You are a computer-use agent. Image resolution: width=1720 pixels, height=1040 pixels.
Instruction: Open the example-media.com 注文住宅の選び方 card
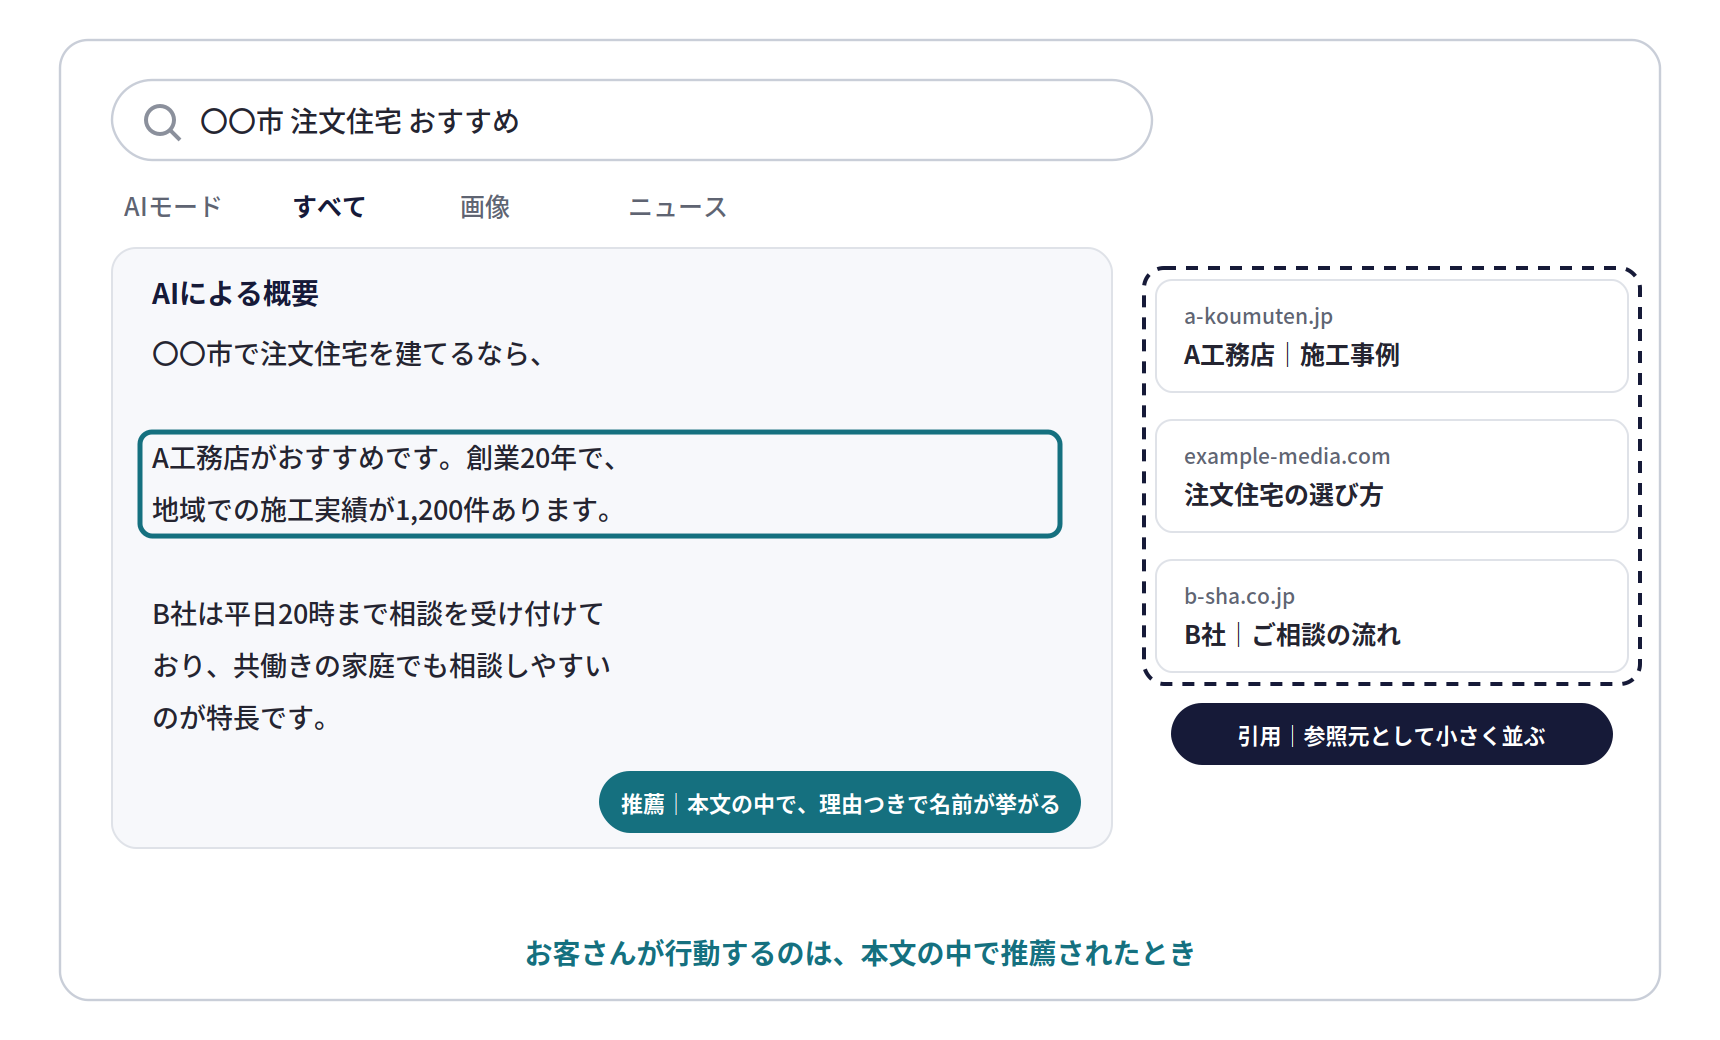1392,476
